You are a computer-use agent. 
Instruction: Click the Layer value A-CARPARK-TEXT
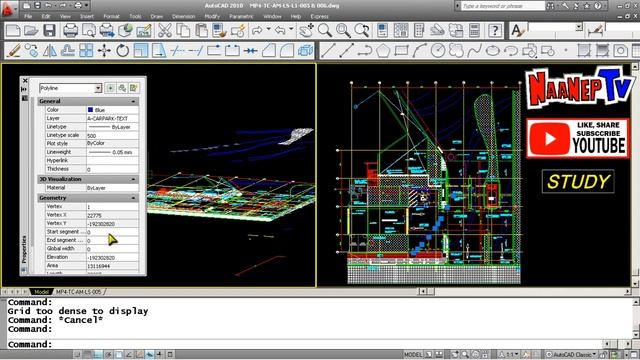coord(112,118)
